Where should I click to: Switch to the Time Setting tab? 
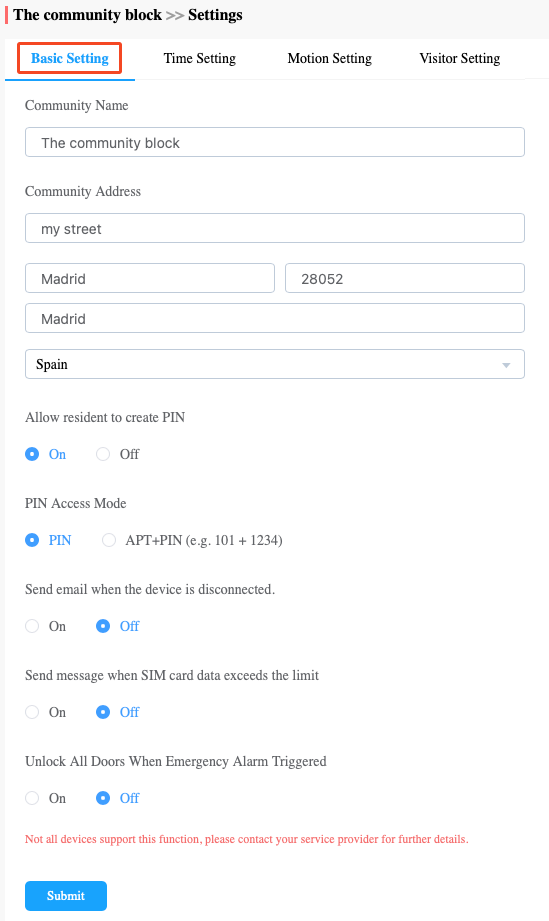200,58
